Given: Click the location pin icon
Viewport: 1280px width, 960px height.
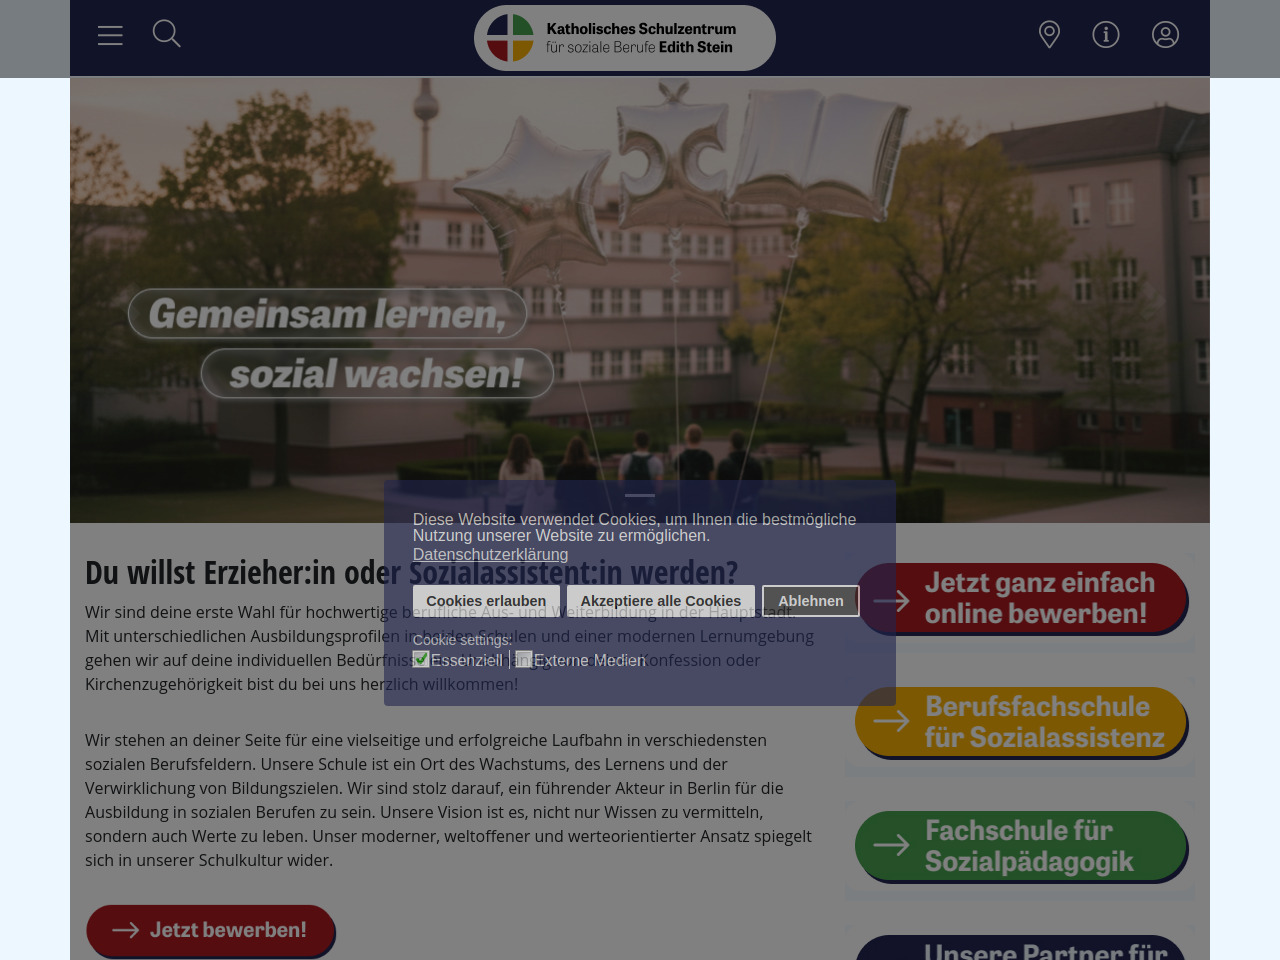Looking at the screenshot, I should click(x=1049, y=35).
